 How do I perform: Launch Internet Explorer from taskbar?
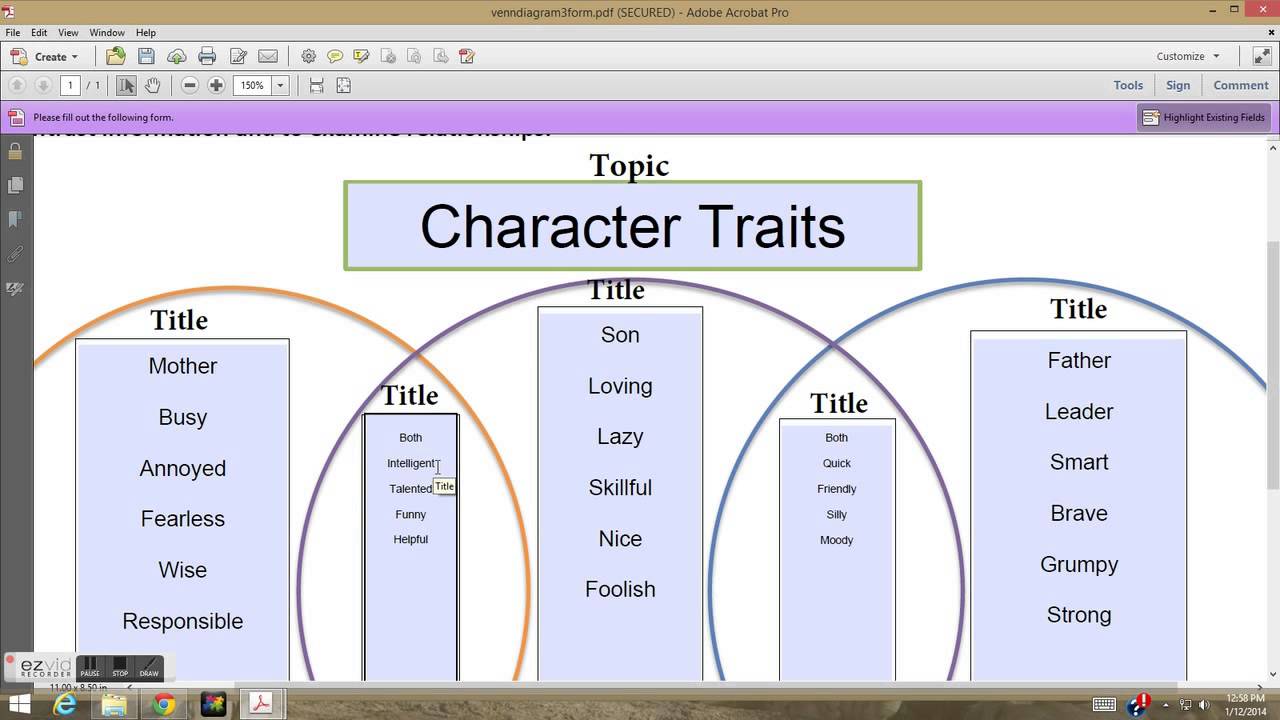coord(65,704)
